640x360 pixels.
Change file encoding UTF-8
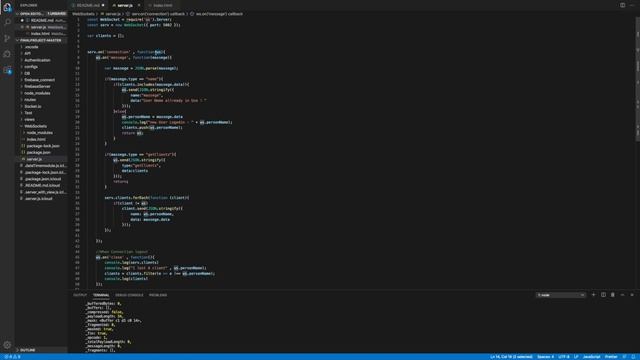(564, 357)
